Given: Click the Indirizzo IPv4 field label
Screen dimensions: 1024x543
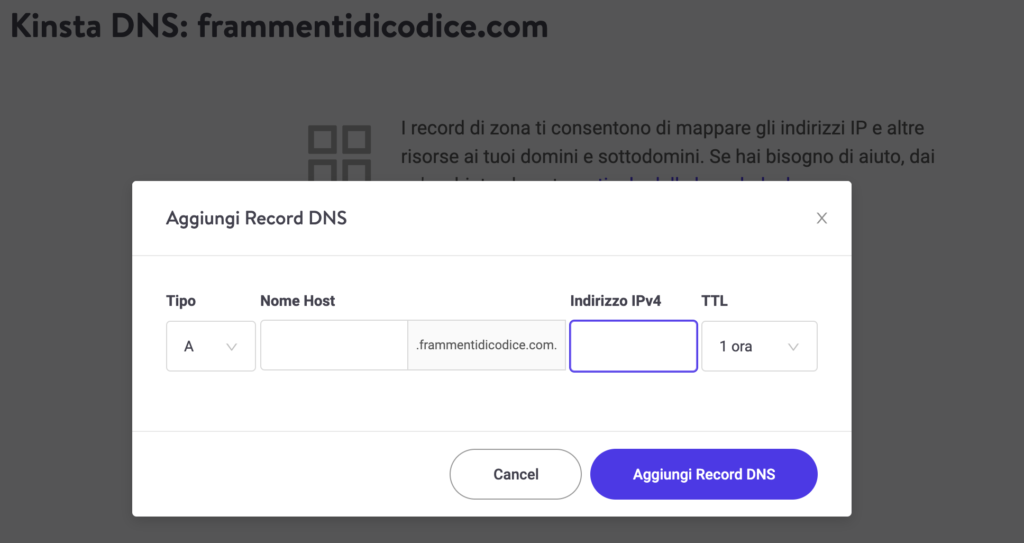Looking at the screenshot, I should 615,301.
